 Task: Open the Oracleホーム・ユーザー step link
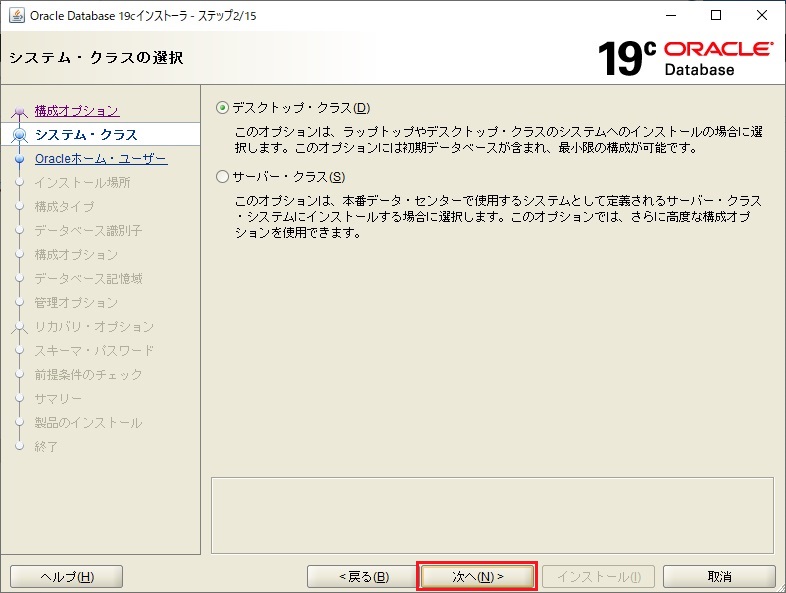click(x=101, y=158)
